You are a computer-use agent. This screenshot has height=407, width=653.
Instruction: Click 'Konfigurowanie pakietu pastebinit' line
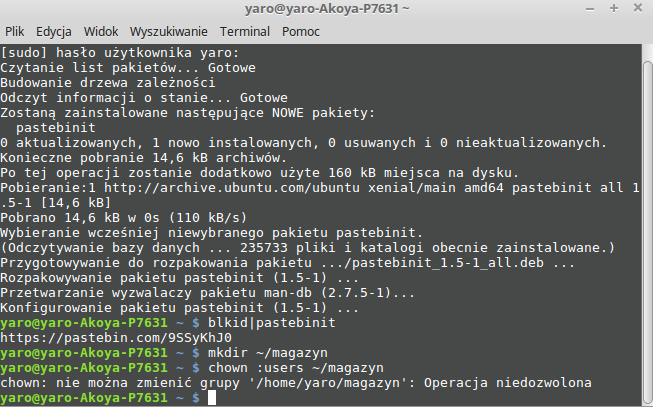(179, 308)
